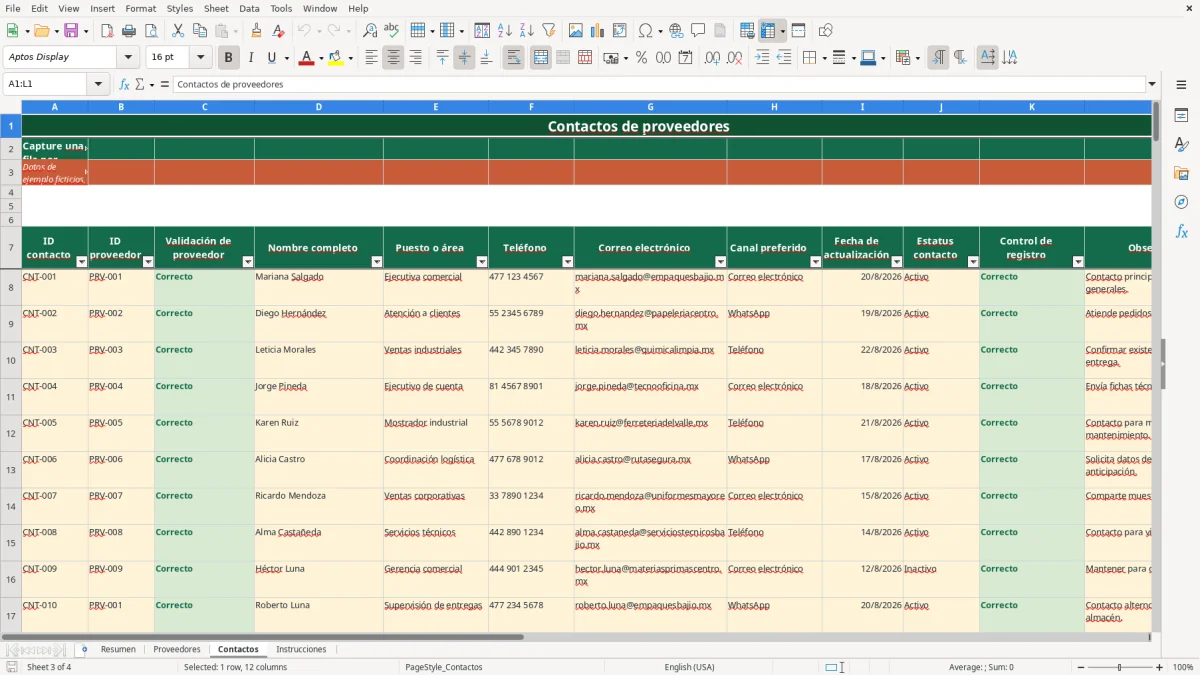The image size is (1200, 675).
Task: Click the Clear Direct Formatting icon
Action: (278, 31)
